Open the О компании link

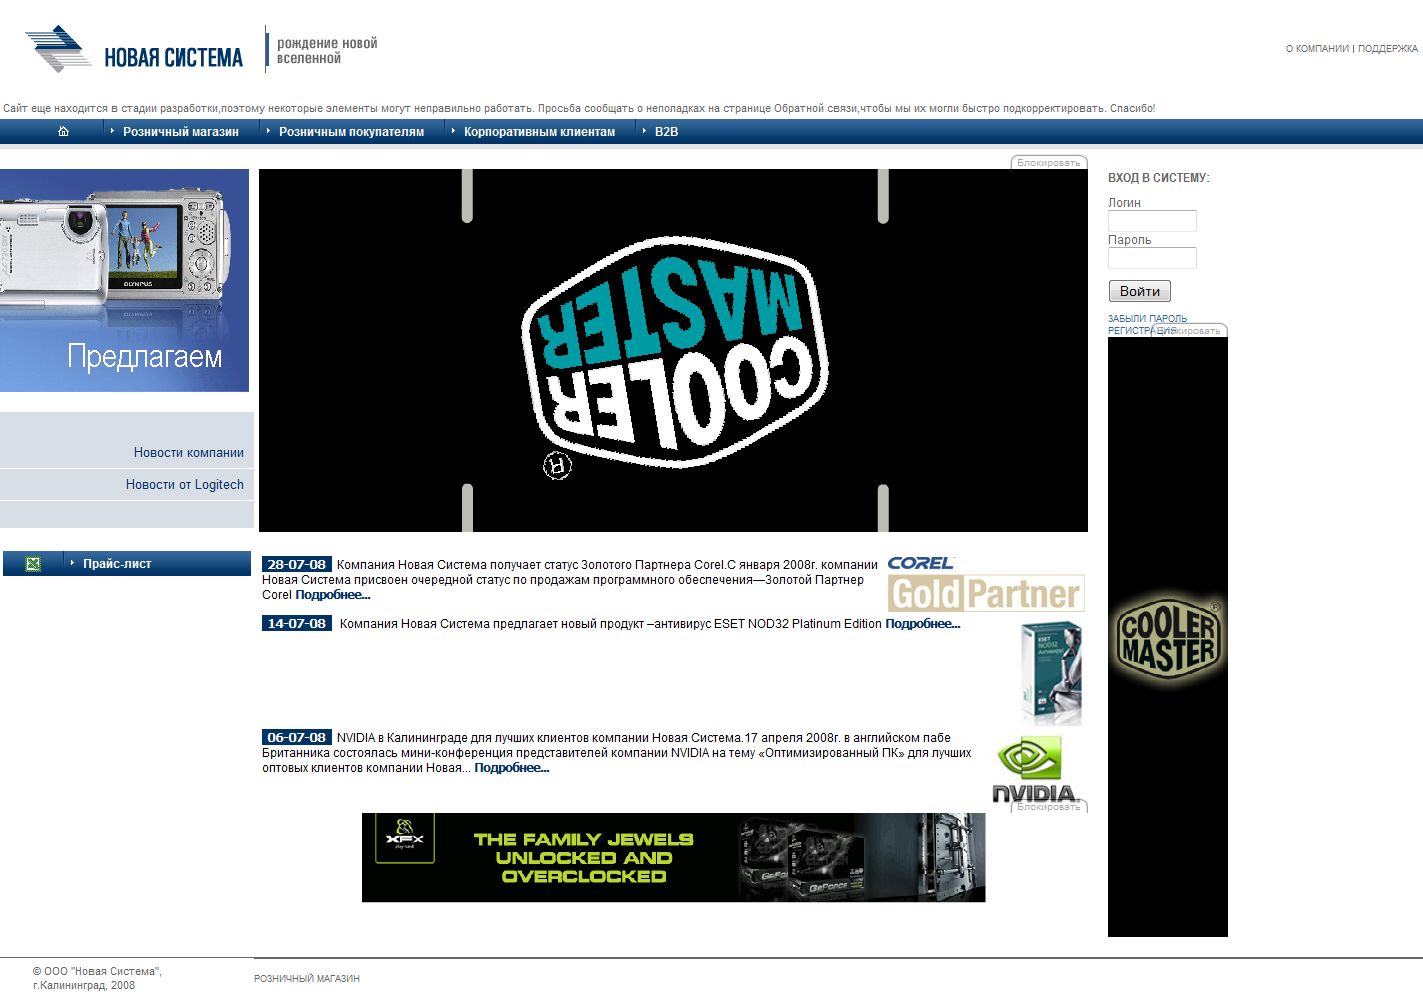1317,49
